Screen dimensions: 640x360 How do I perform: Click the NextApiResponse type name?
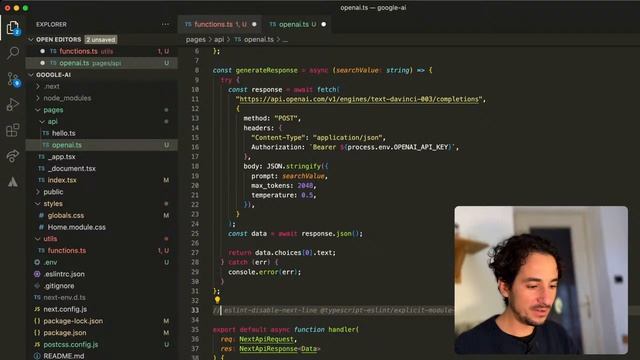(x=268, y=349)
